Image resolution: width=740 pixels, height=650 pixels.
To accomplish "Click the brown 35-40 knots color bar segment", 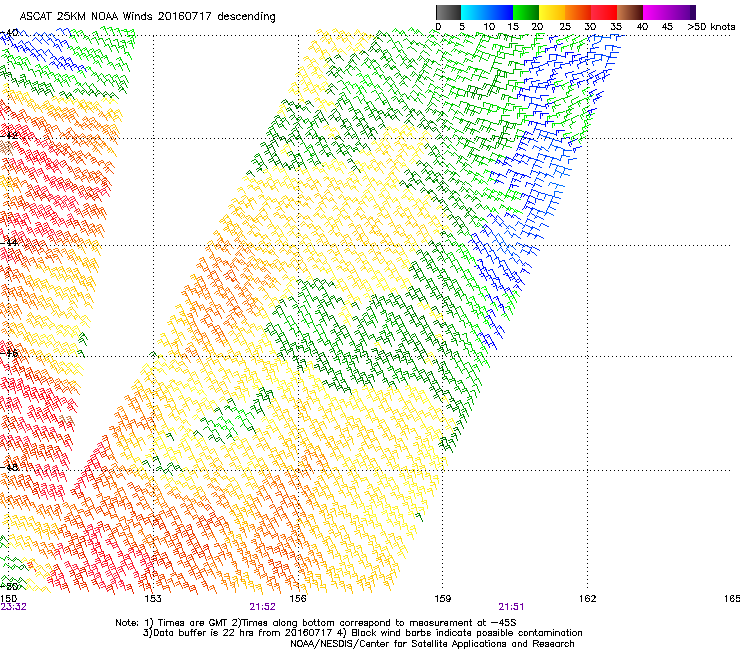I will tap(630, 12).
